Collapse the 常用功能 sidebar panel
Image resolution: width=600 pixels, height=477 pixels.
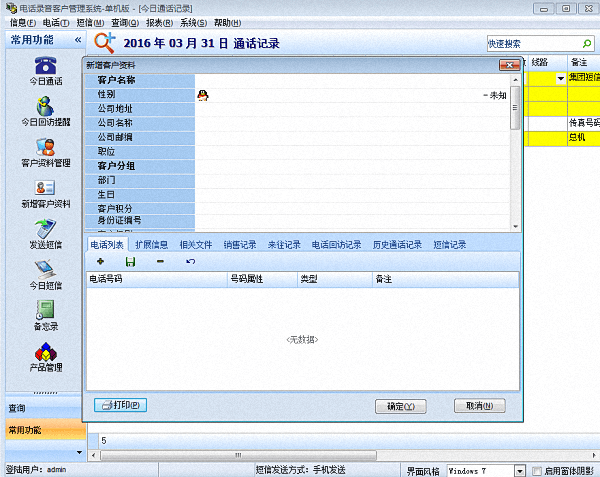78,40
